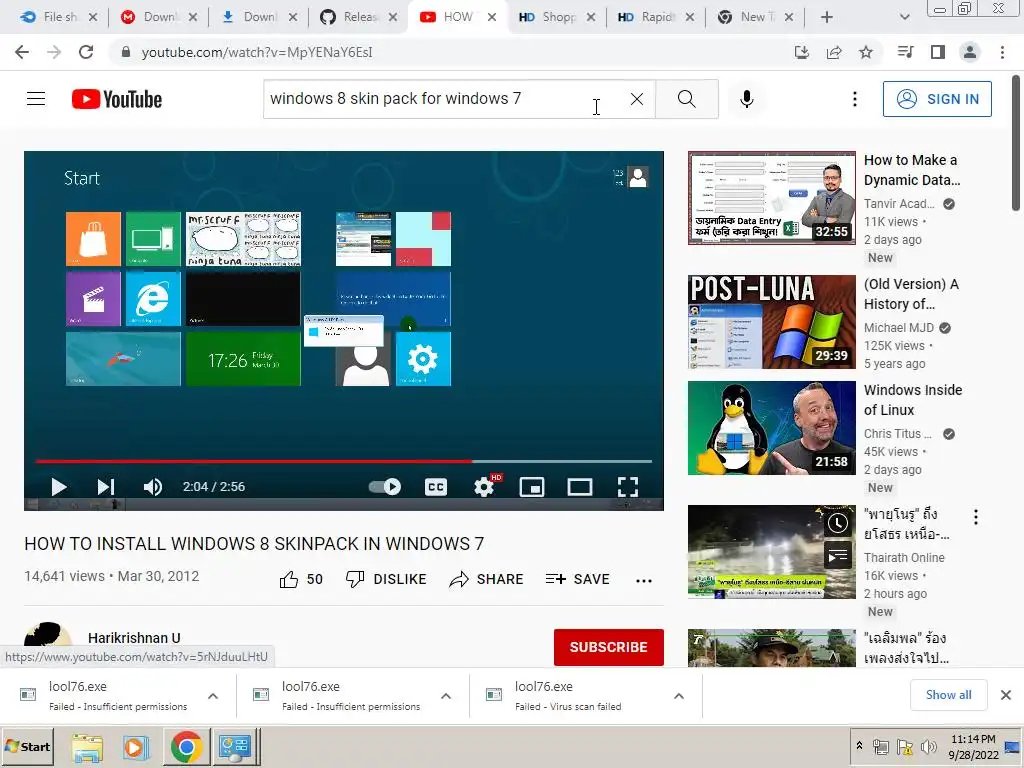Viewport: 1024px width, 768px height.
Task: Show hidden system tray icons
Action: [859, 745]
